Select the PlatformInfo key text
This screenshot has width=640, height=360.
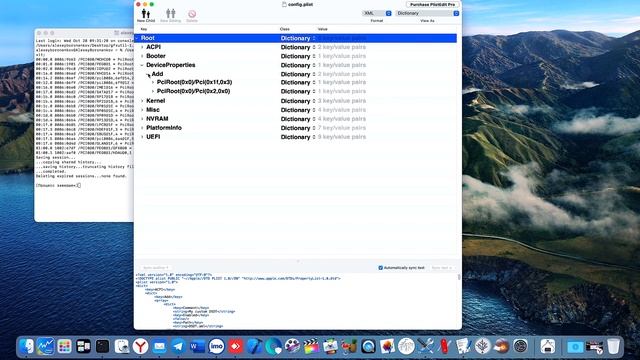pos(164,127)
